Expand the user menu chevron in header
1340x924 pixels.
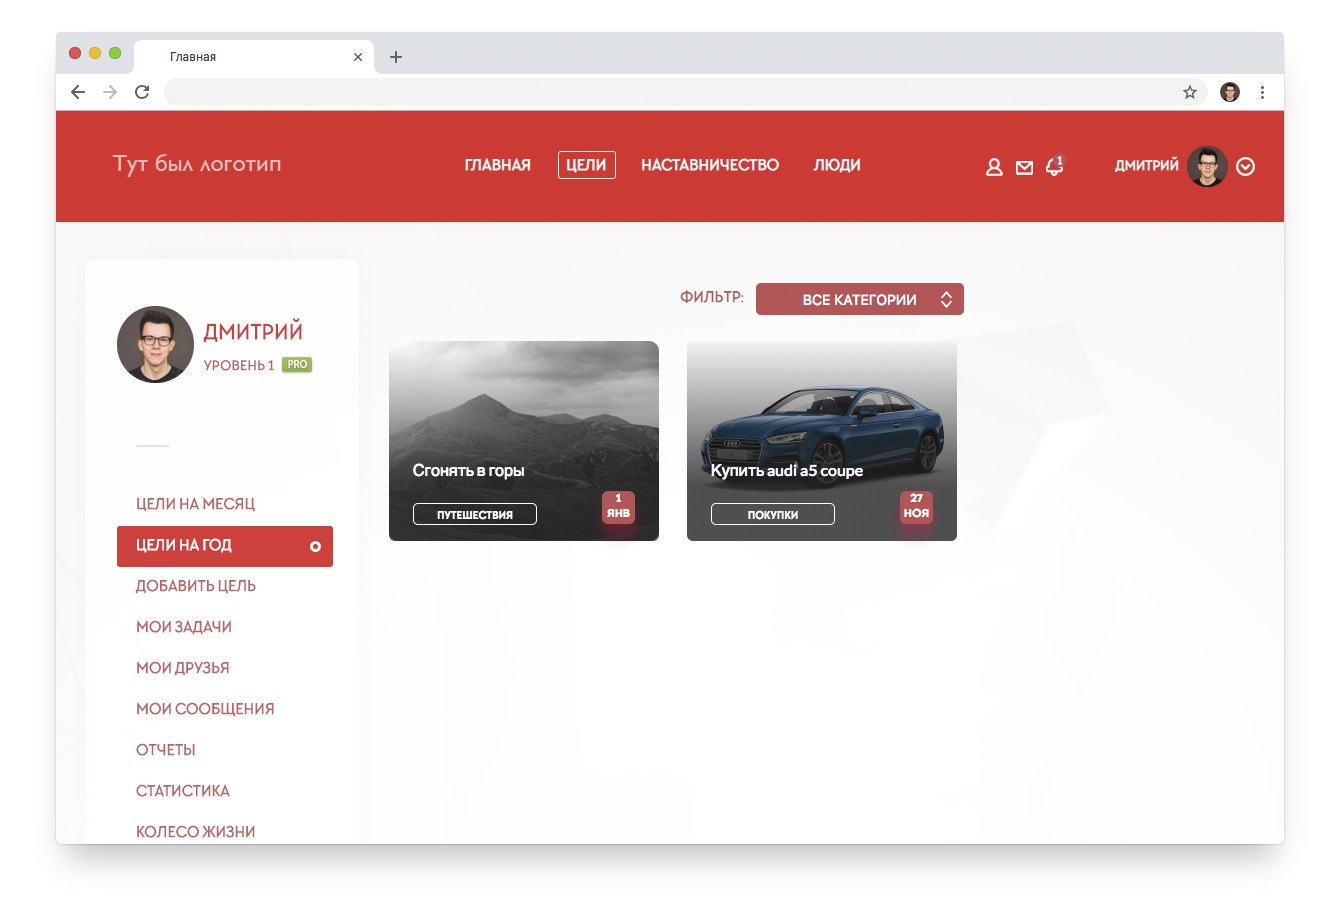1245,167
